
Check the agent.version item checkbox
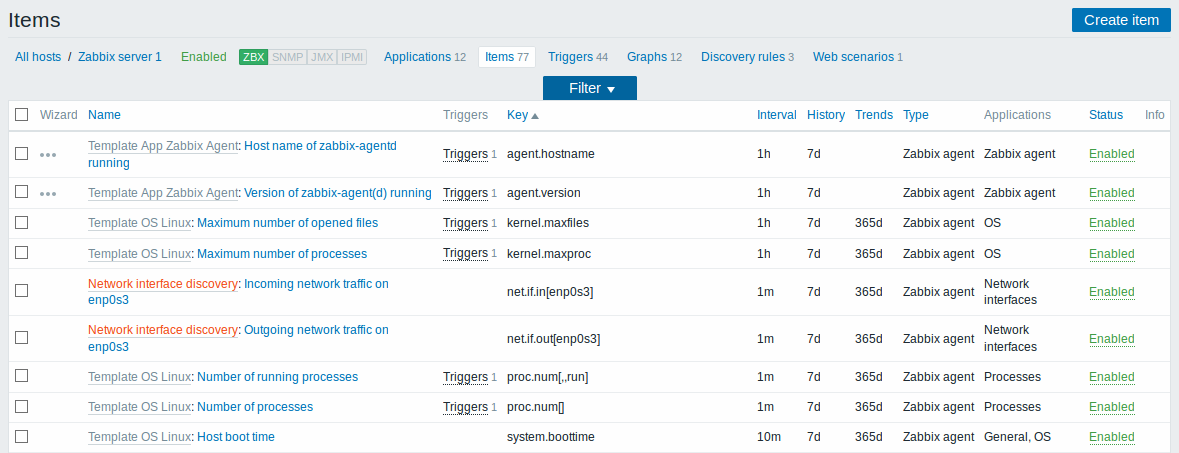pyautogui.click(x=22, y=192)
